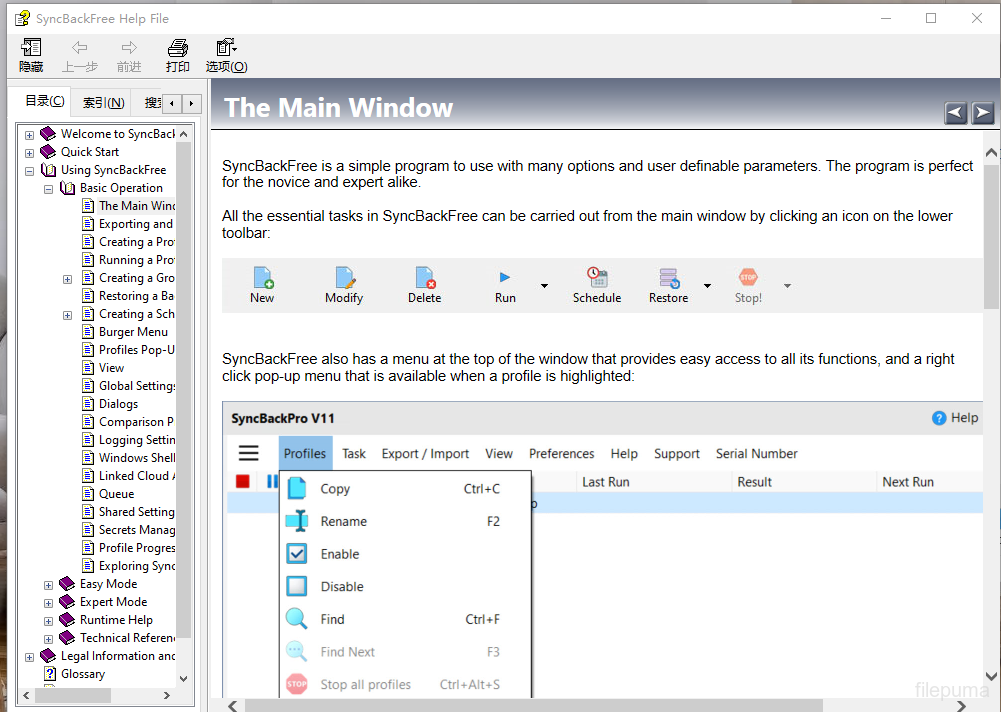Click the Restore icon
This screenshot has width=1001, height=712.
pyautogui.click(x=669, y=278)
